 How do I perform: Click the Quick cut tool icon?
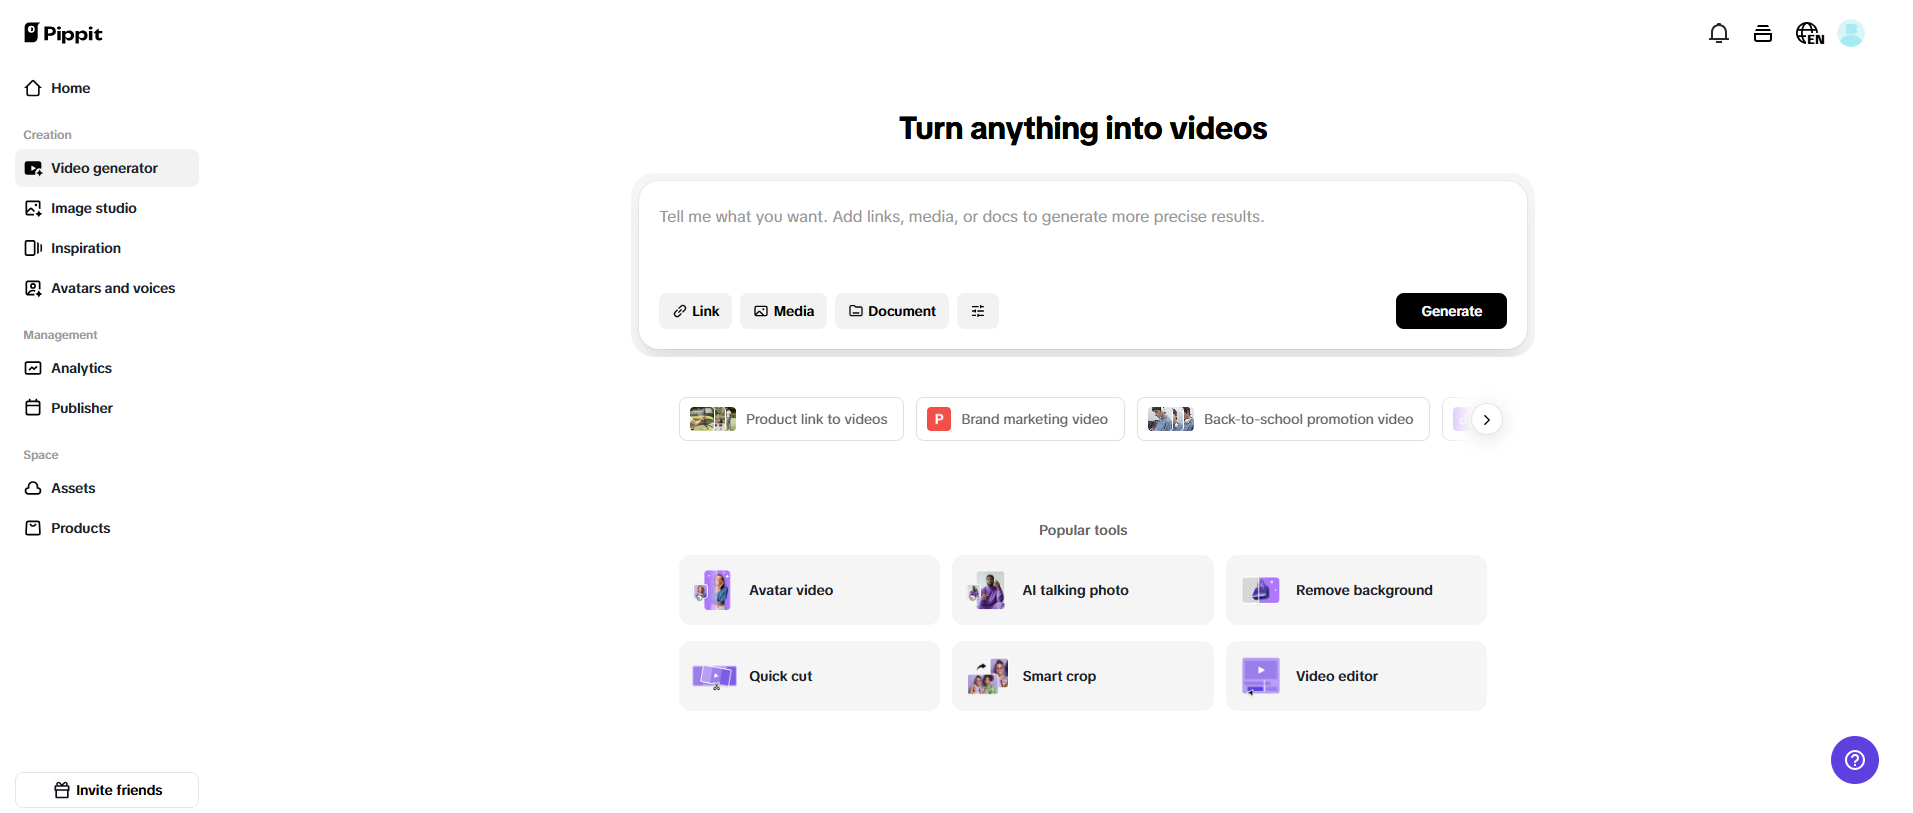pos(714,676)
